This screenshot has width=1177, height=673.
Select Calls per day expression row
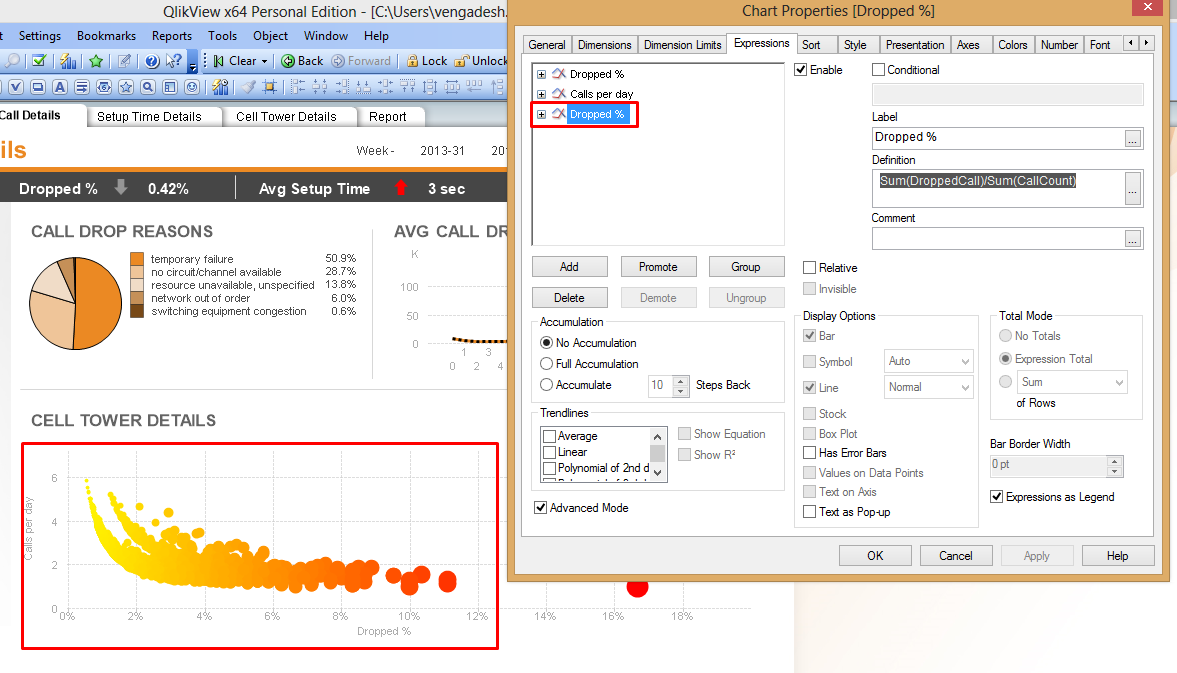(x=601, y=94)
